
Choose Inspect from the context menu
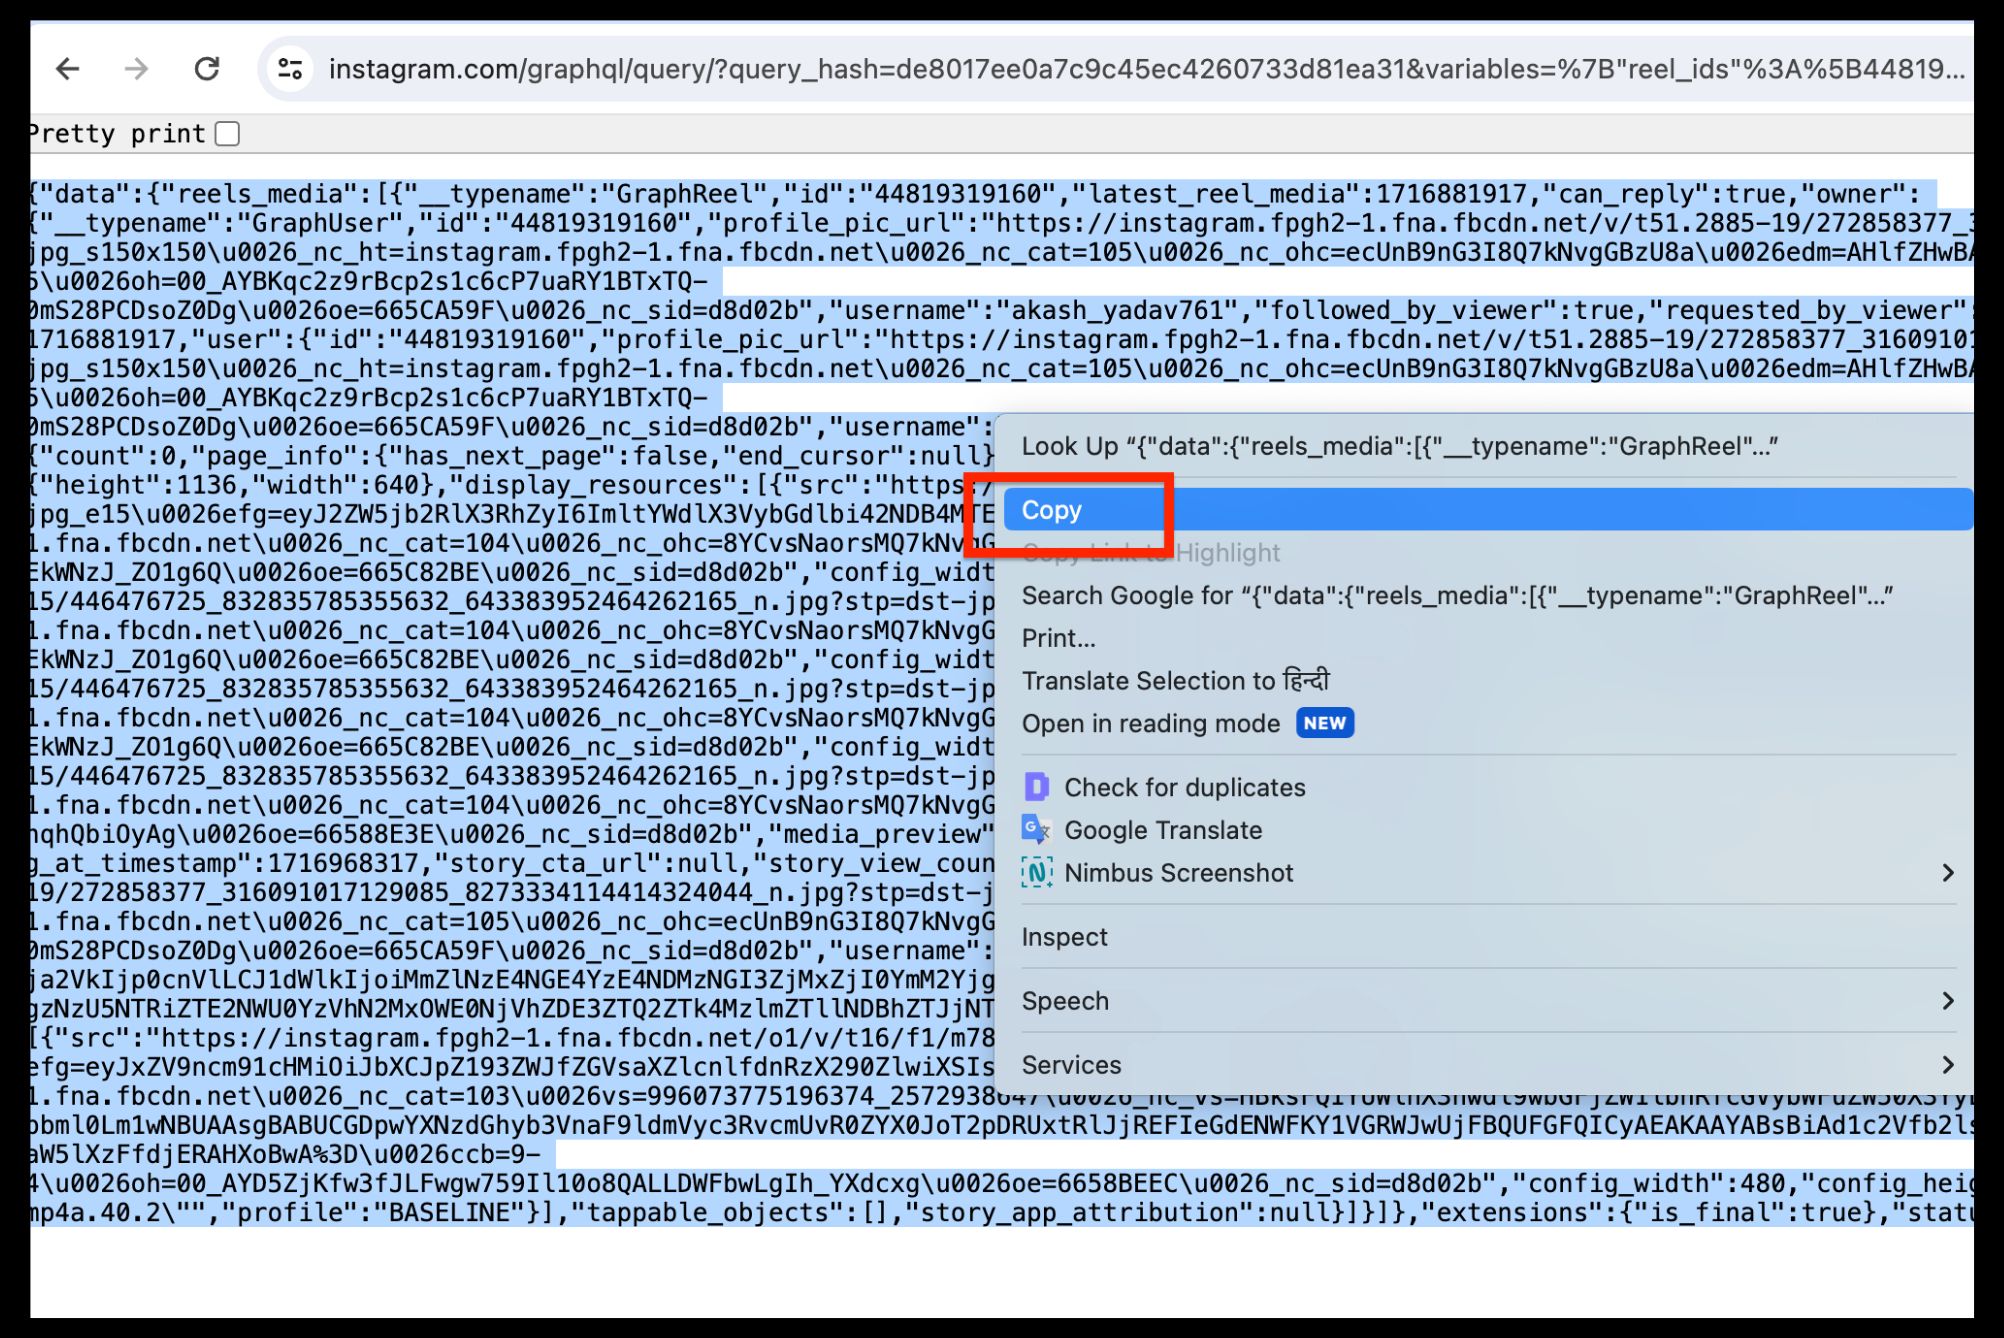pyautogui.click(x=1488, y=937)
